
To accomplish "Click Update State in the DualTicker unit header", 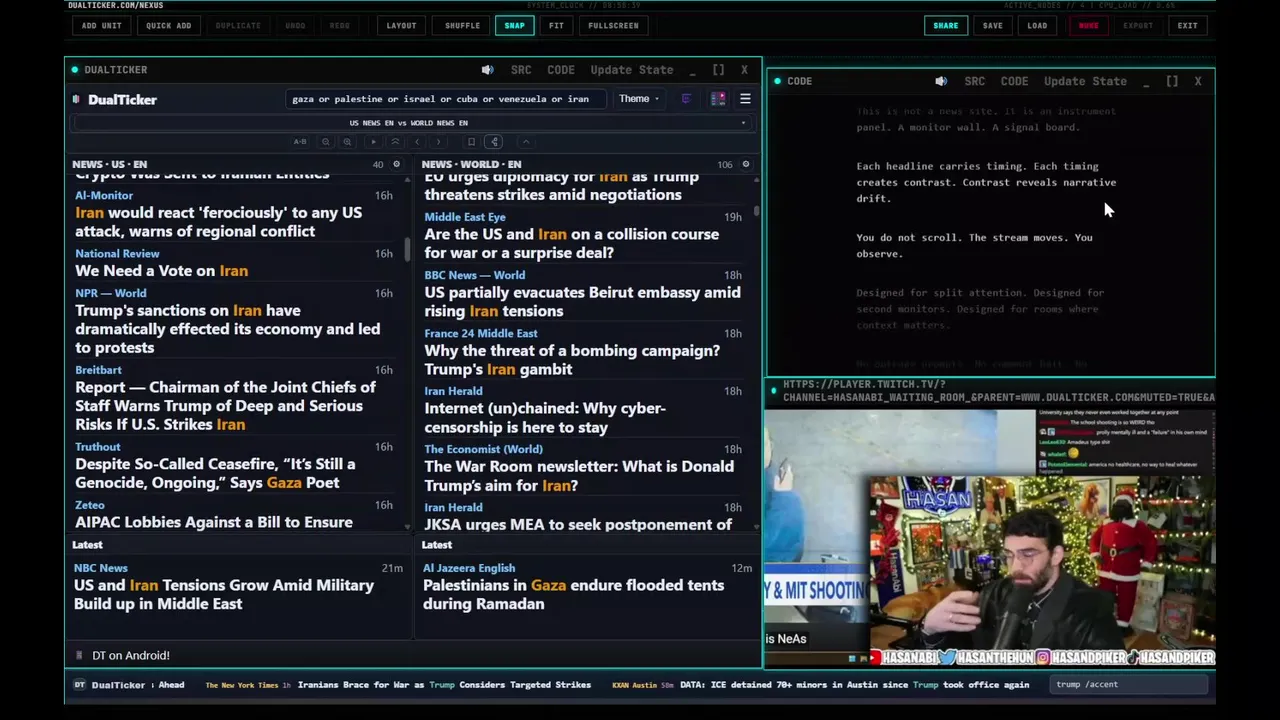I will pos(632,70).
